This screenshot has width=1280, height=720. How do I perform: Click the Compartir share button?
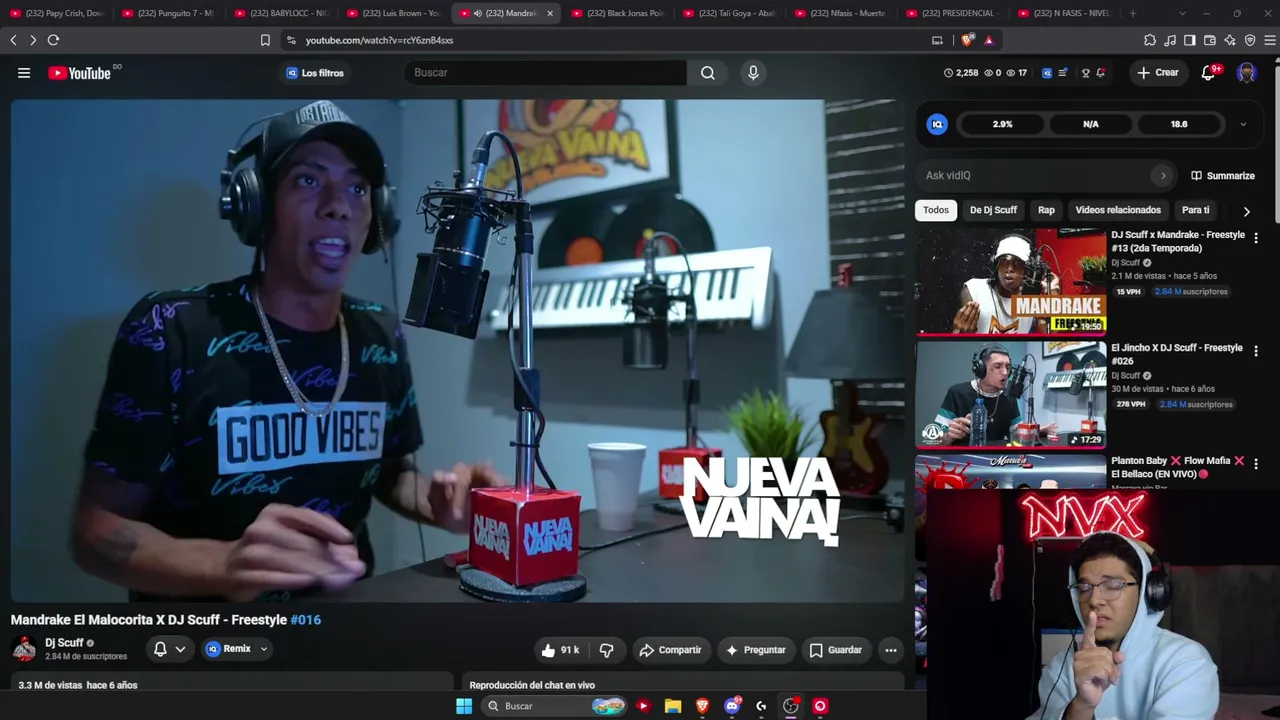pos(670,650)
